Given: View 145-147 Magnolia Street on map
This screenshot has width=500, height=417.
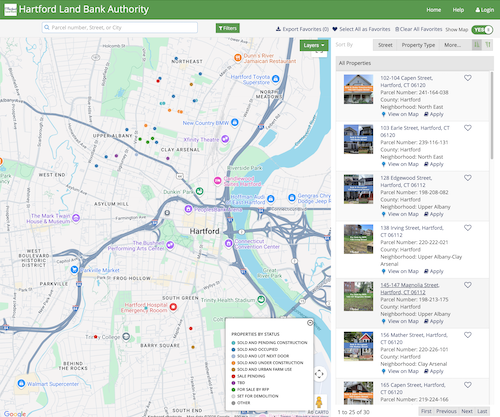Looking at the screenshot, I should pos(400,321).
